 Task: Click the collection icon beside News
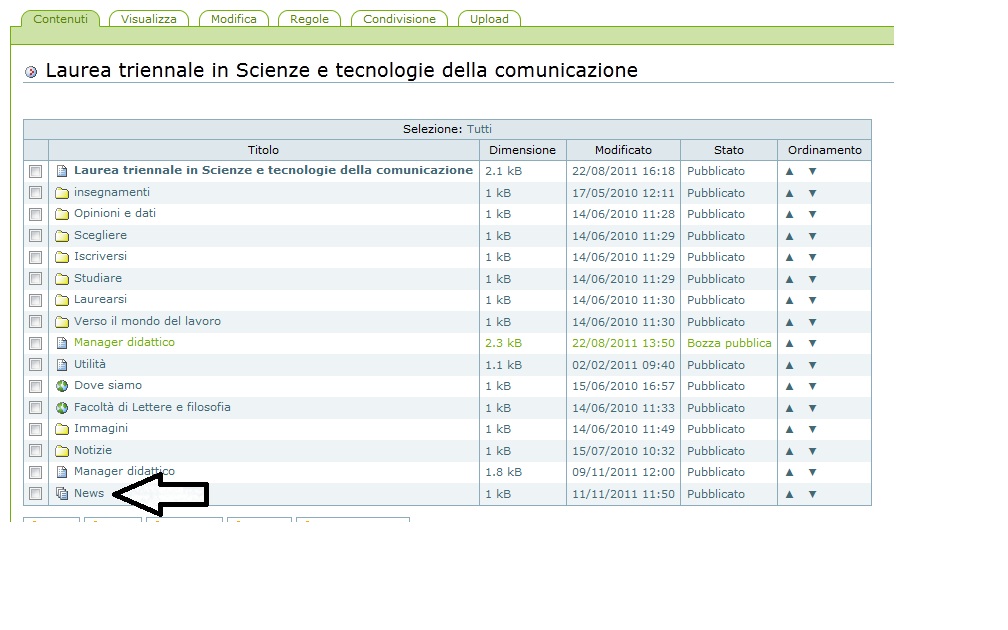pos(62,494)
